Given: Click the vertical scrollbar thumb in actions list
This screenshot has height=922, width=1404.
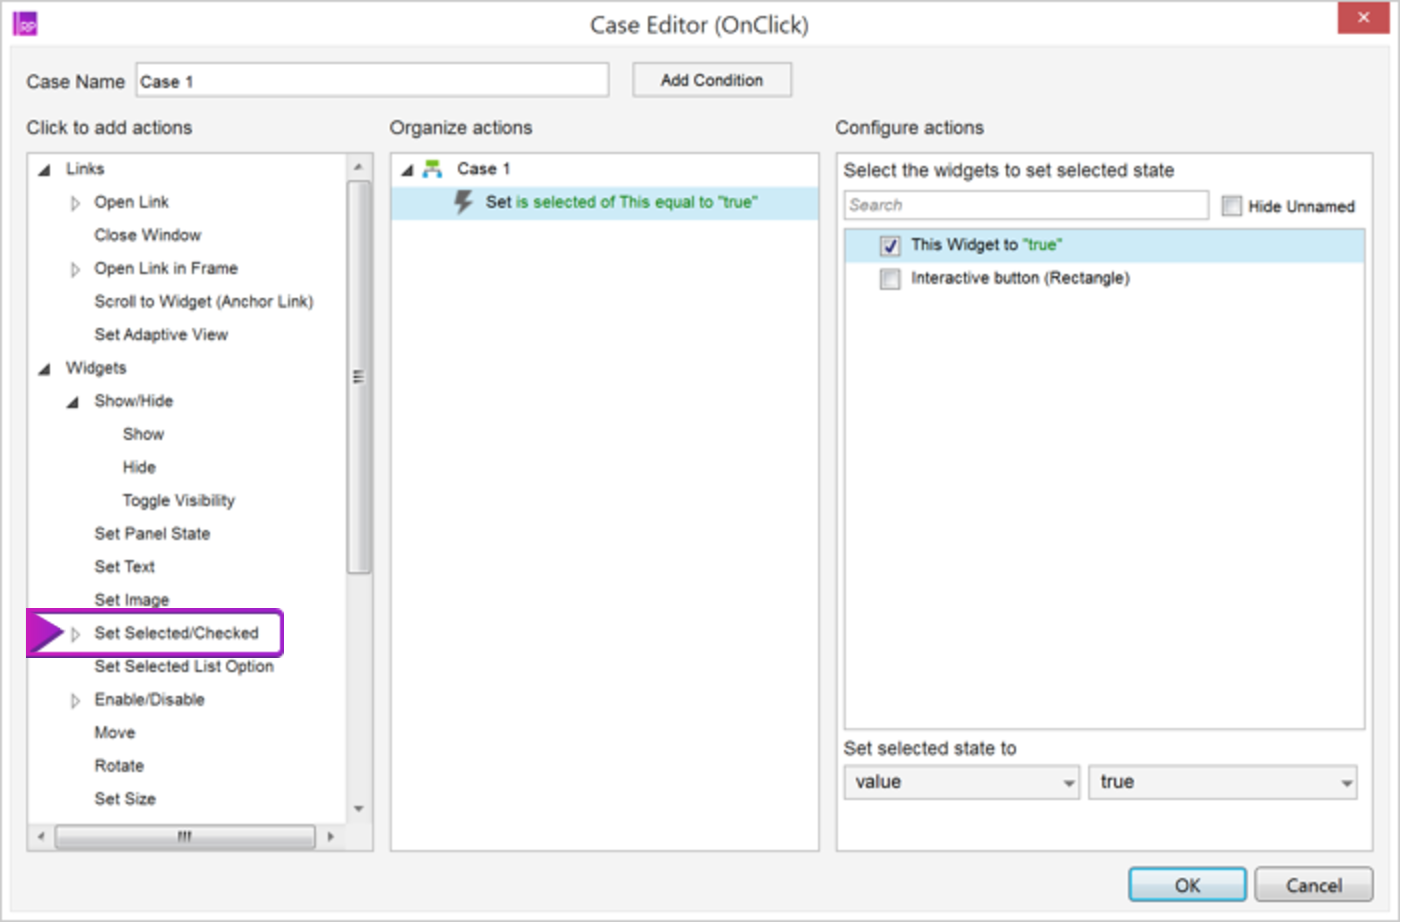Looking at the screenshot, I should tap(358, 377).
